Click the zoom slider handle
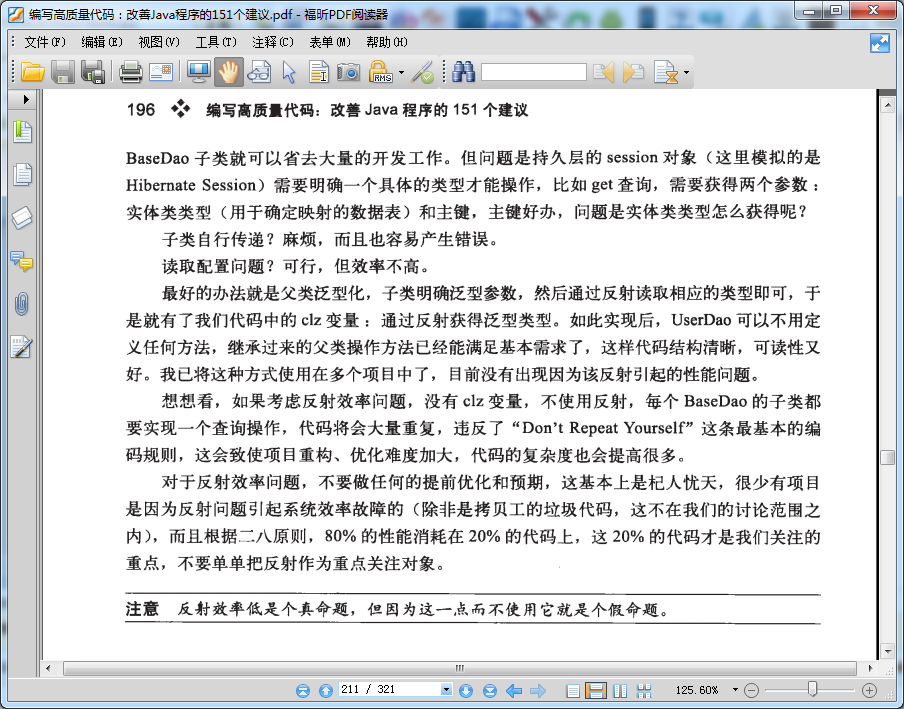 pyautogui.click(x=812, y=689)
